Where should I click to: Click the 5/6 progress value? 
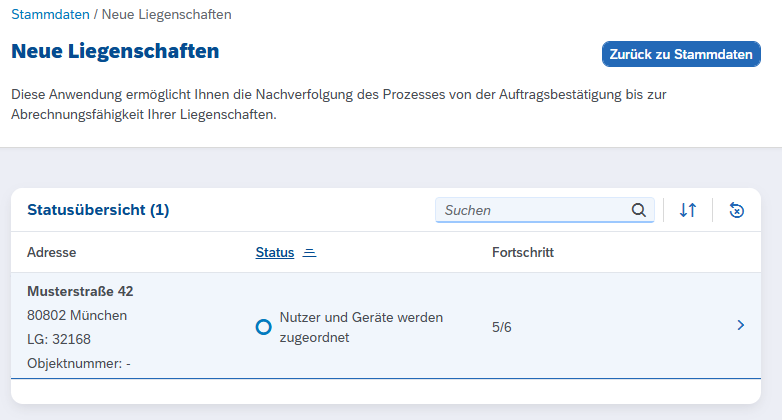502,327
